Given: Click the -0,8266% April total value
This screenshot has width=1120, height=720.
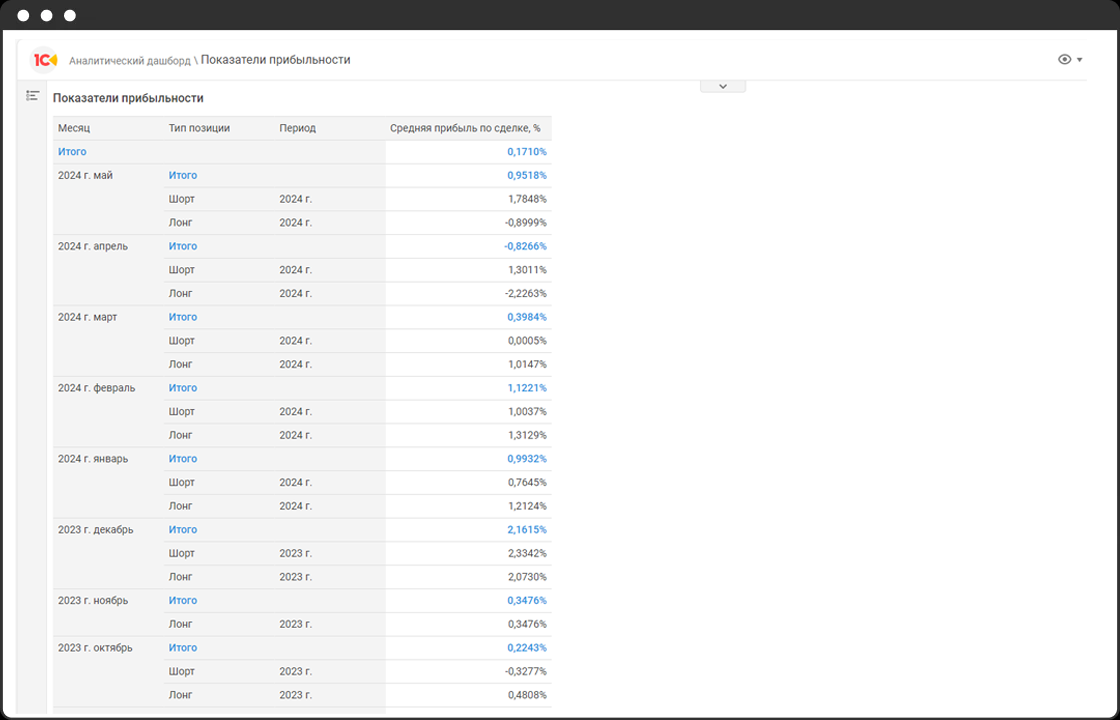Looking at the screenshot, I should coord(525,246).
